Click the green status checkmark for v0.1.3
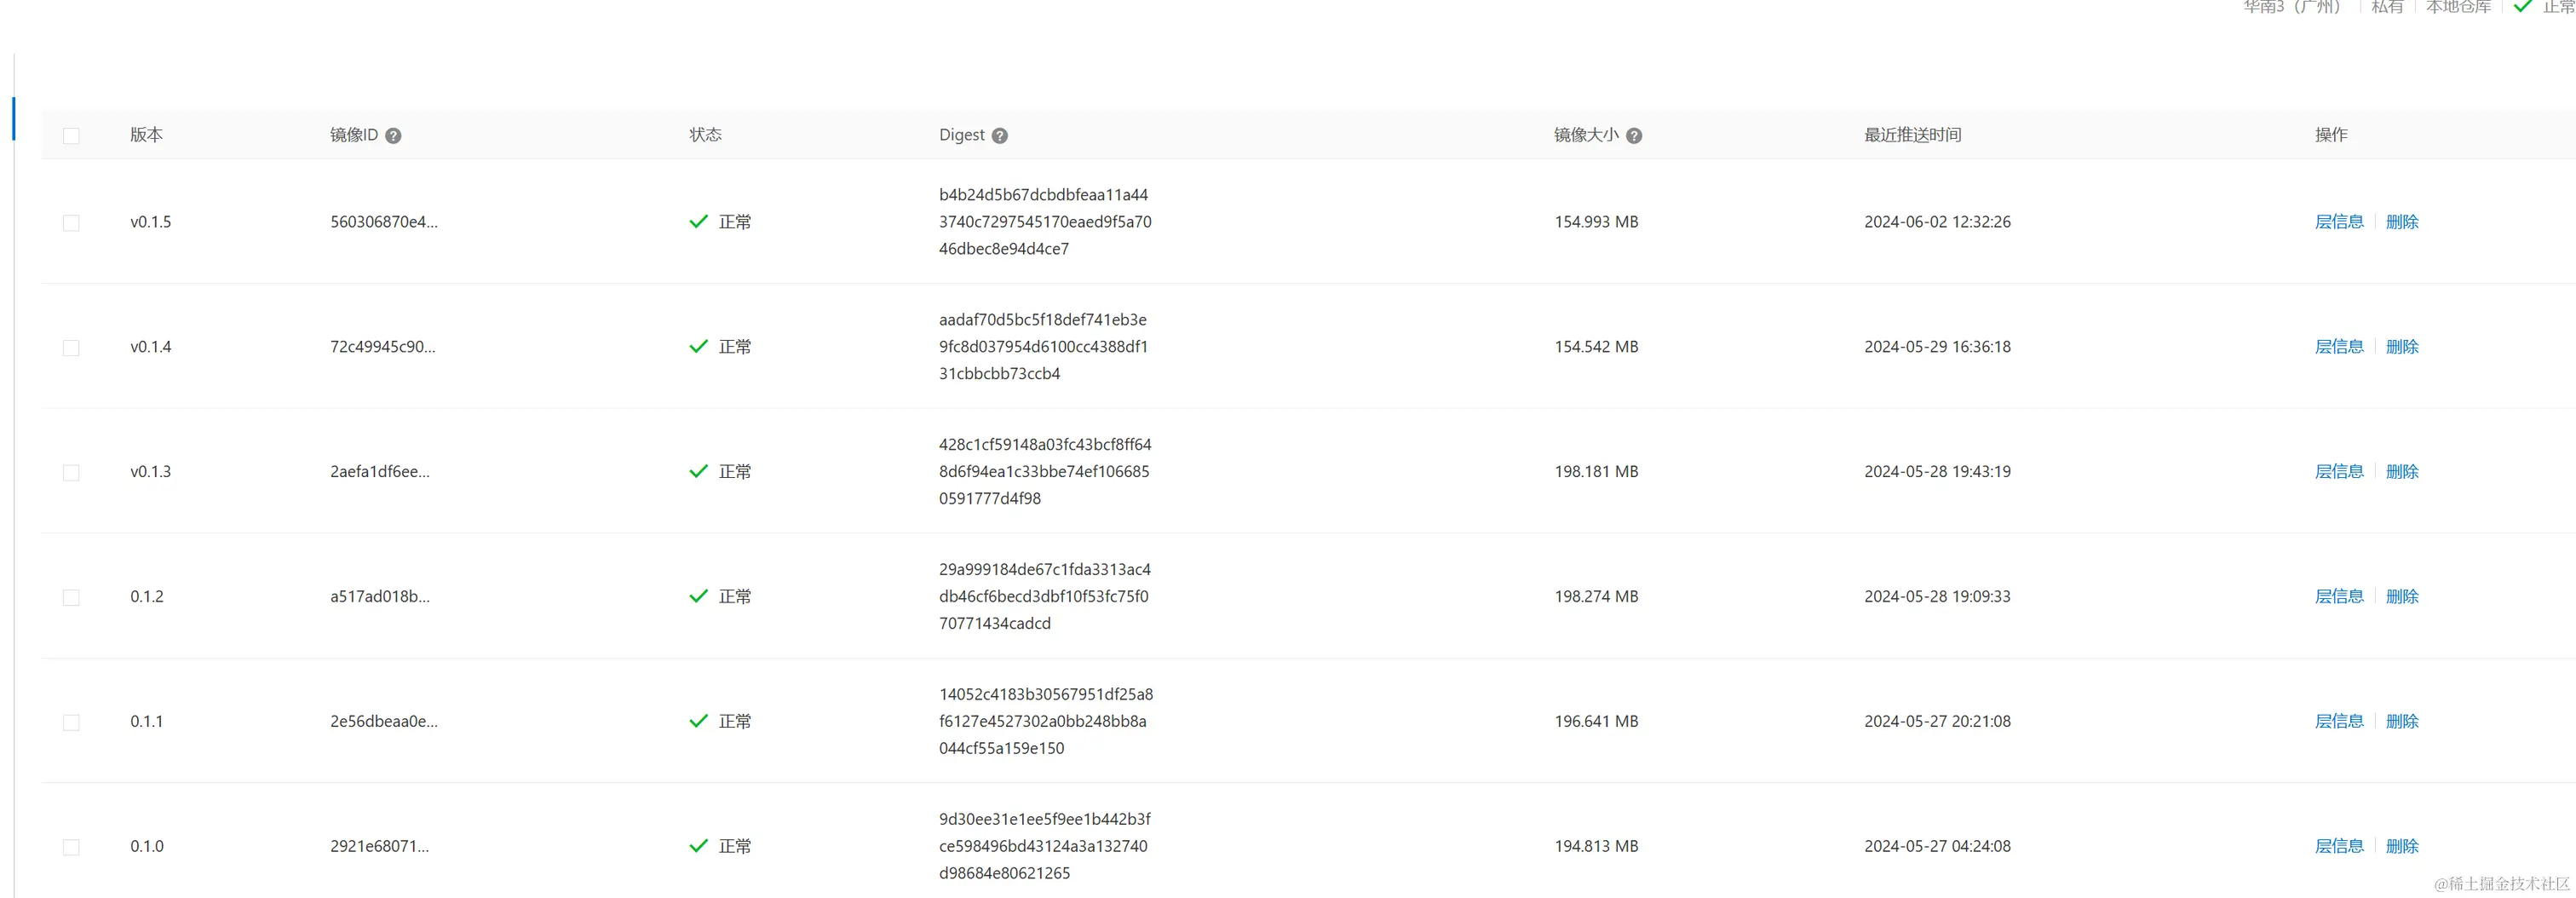Viewport: 2576px width, 898px height. tap(698, 471)
